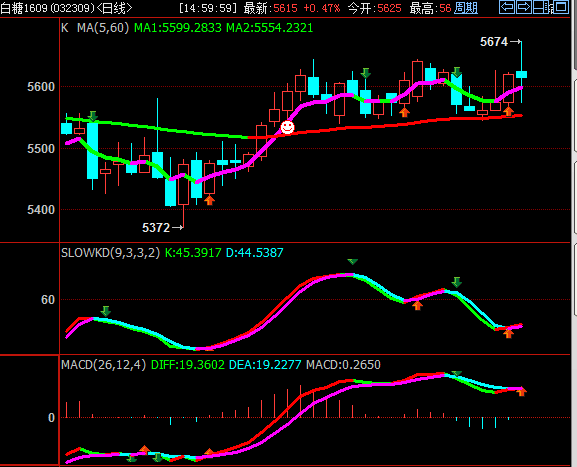Image resolution: width=577 pixels, height=467 pixels.
Task: Click the left arrow navigation icon
Action: pos(507,7)
